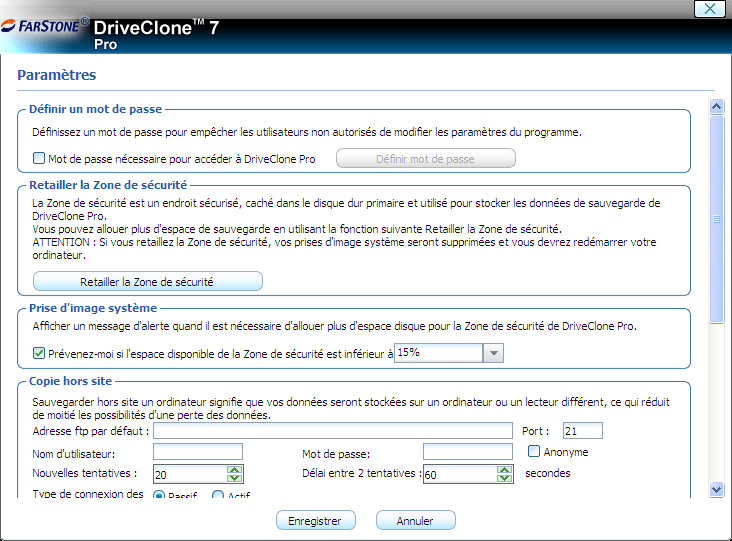The width and height of the screenshot is (732, 541).
Task: Select the Passif connection radio button
Action: pos(159,495)
